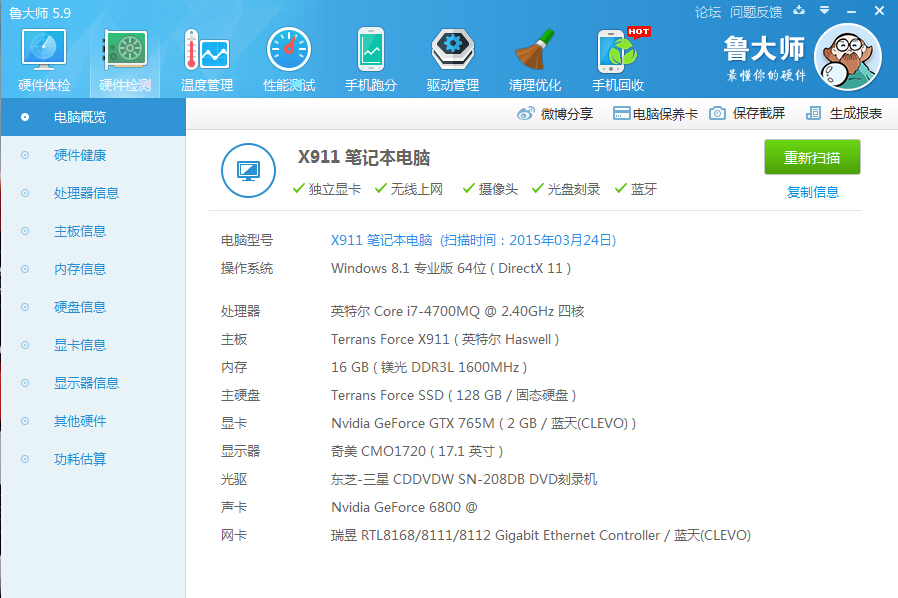Click the Terrans Force X911 motherboard value
Viewport: 898px width, 598px height.
click(x=445, y=339)
